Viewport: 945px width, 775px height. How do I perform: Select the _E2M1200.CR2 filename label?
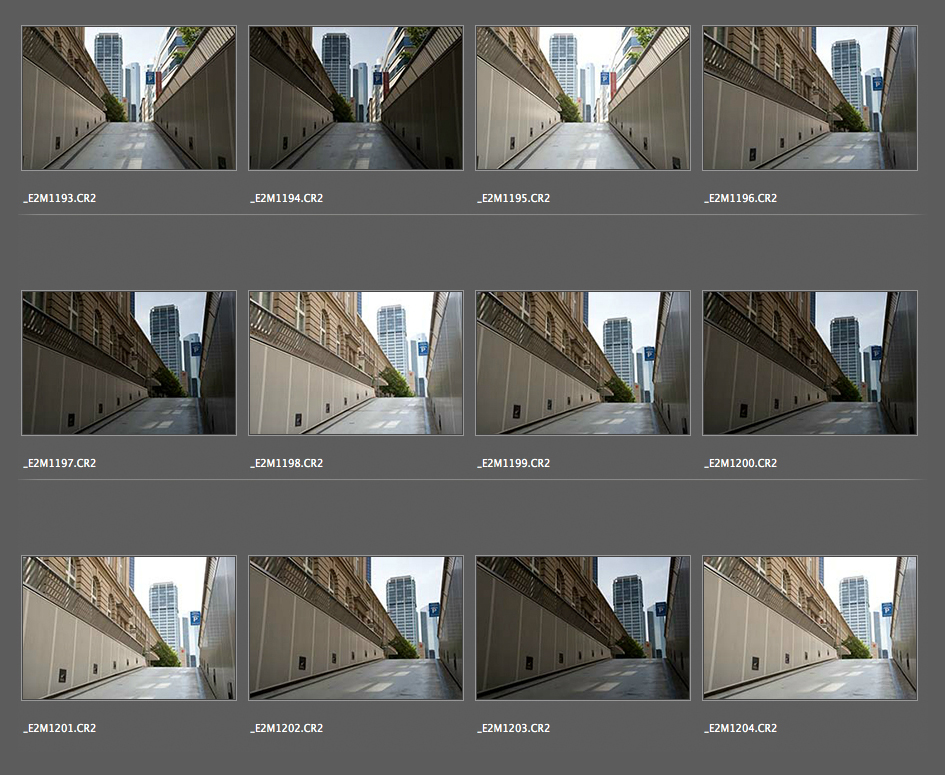(x=740, y=464)
